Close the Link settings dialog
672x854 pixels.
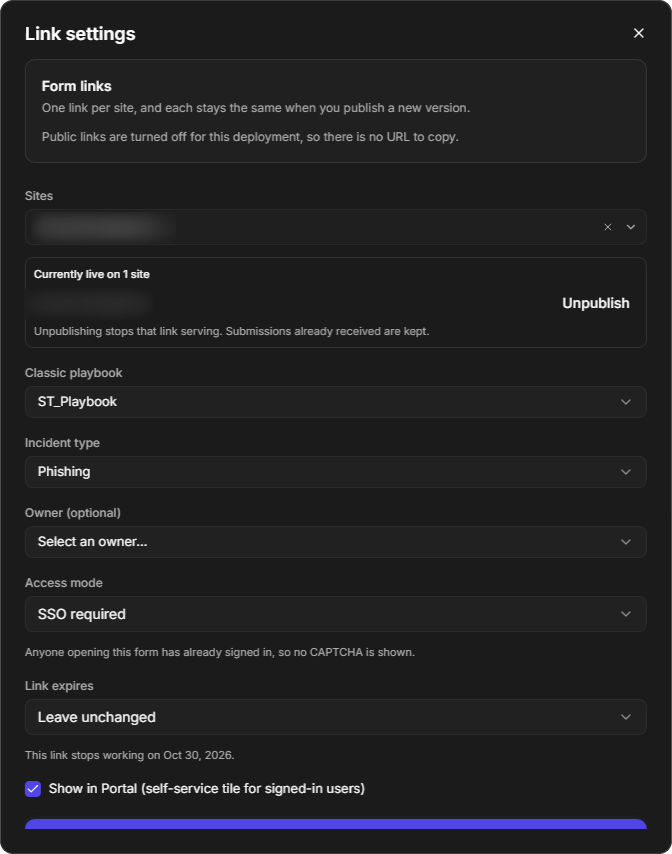coord(639,33)
